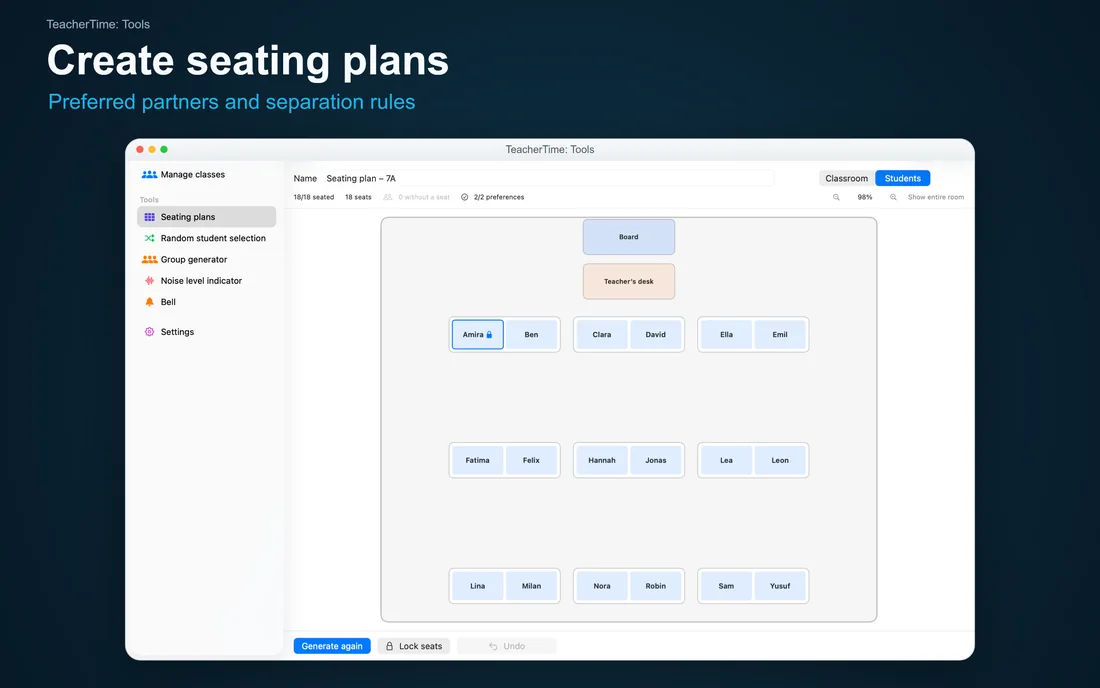Click the preferences checkmark circle icon
The height and width of the screenshot is (688, 1100).
point(464,198)
